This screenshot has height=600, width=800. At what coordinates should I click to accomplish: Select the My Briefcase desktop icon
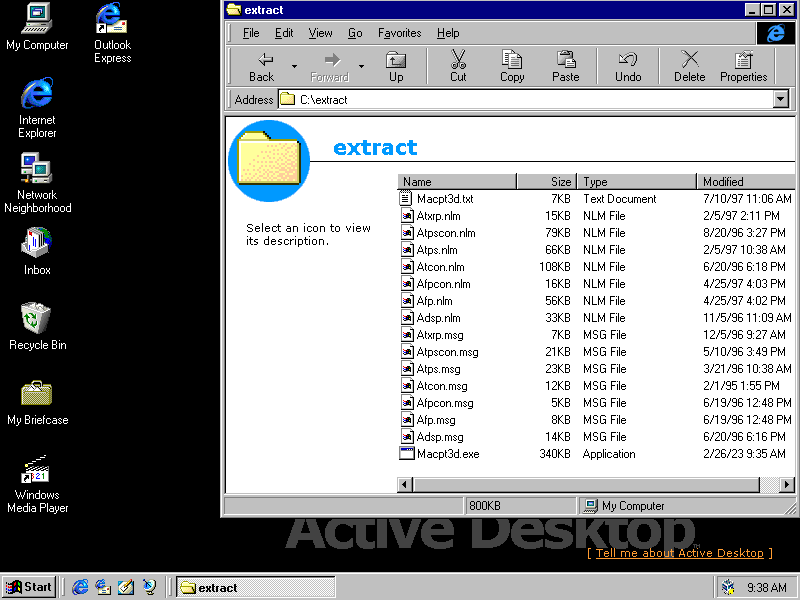click(37, 402)
